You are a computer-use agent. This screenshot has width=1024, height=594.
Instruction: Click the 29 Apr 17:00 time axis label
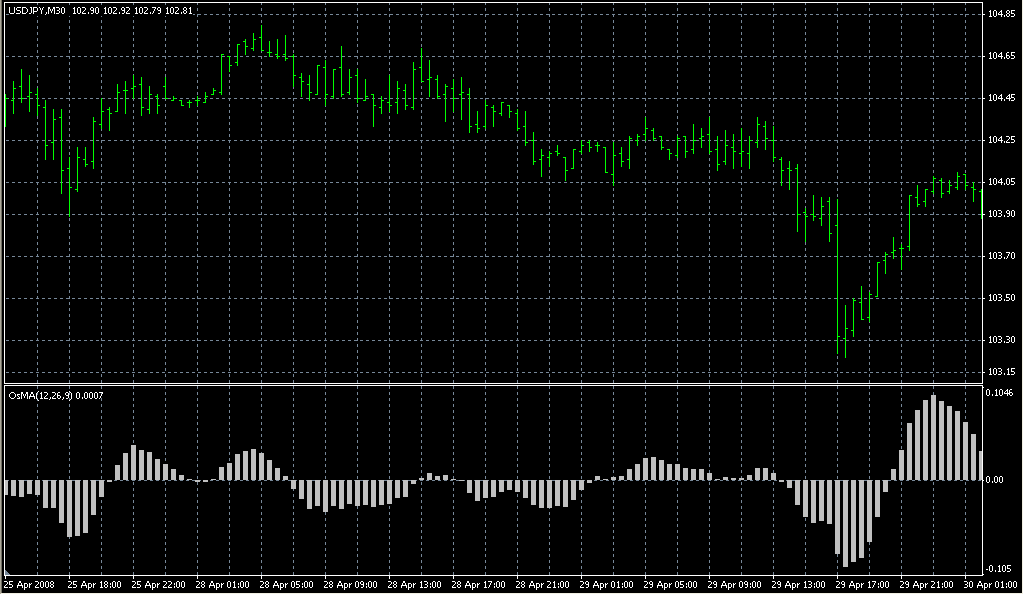(862, 585)
